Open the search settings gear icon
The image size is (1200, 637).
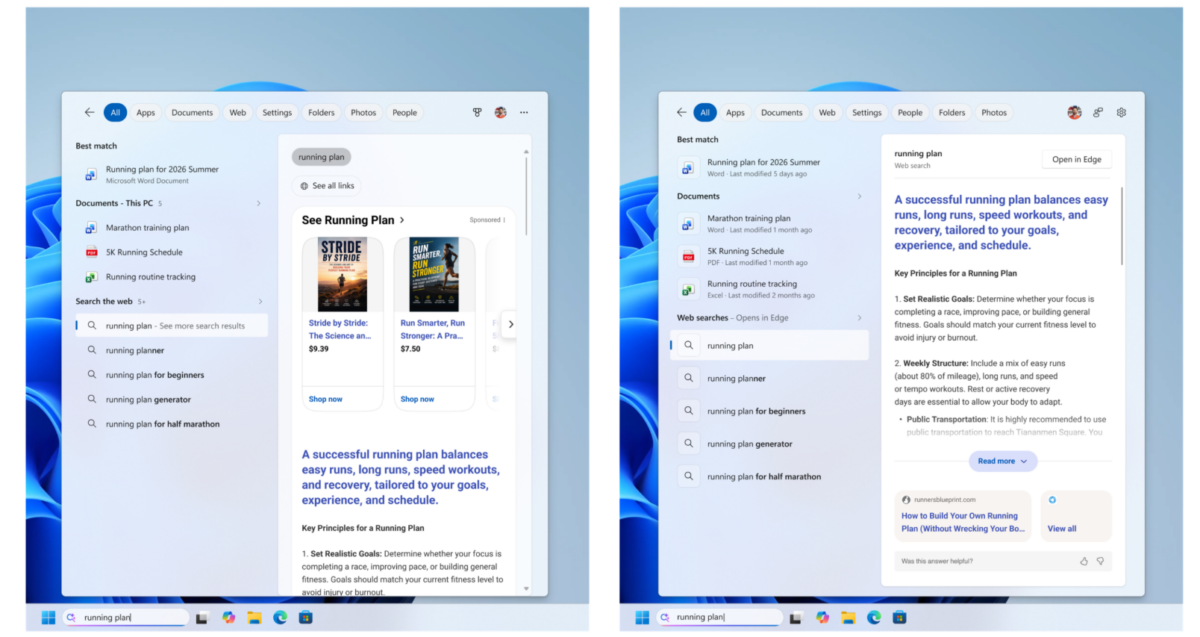(1121, 113)
